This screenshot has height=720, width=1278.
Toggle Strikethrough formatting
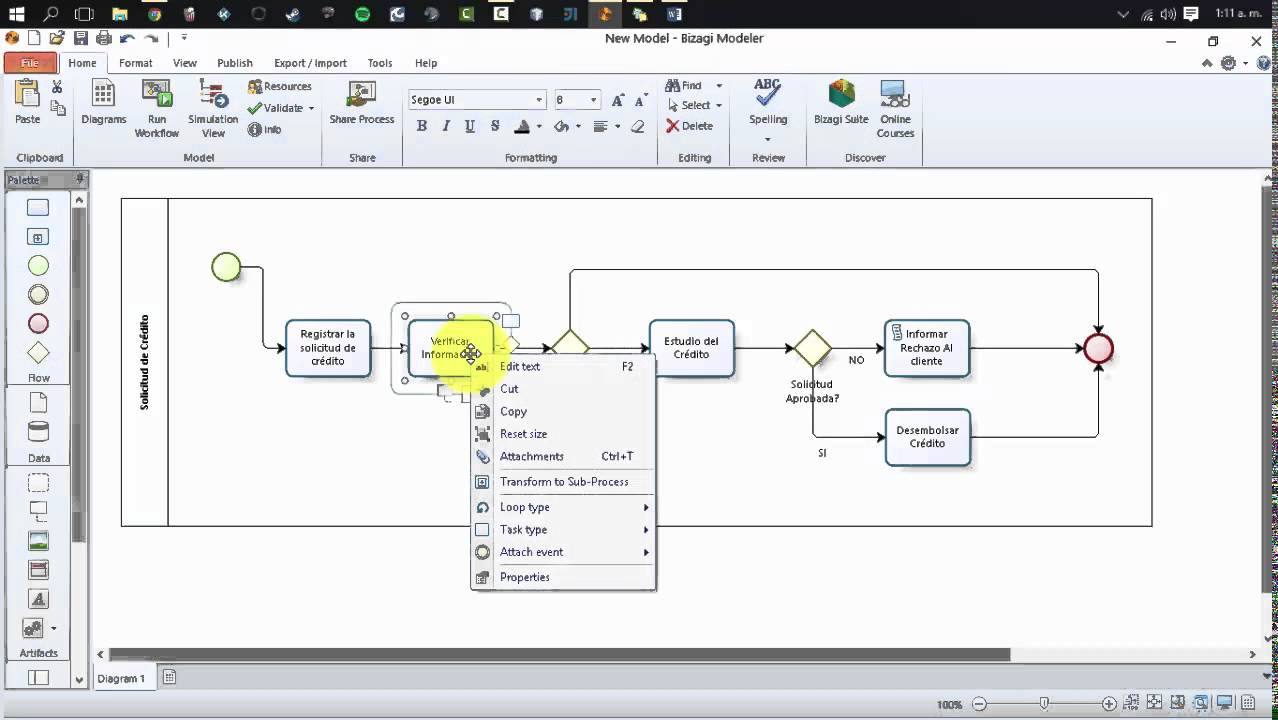pos(495,126)
